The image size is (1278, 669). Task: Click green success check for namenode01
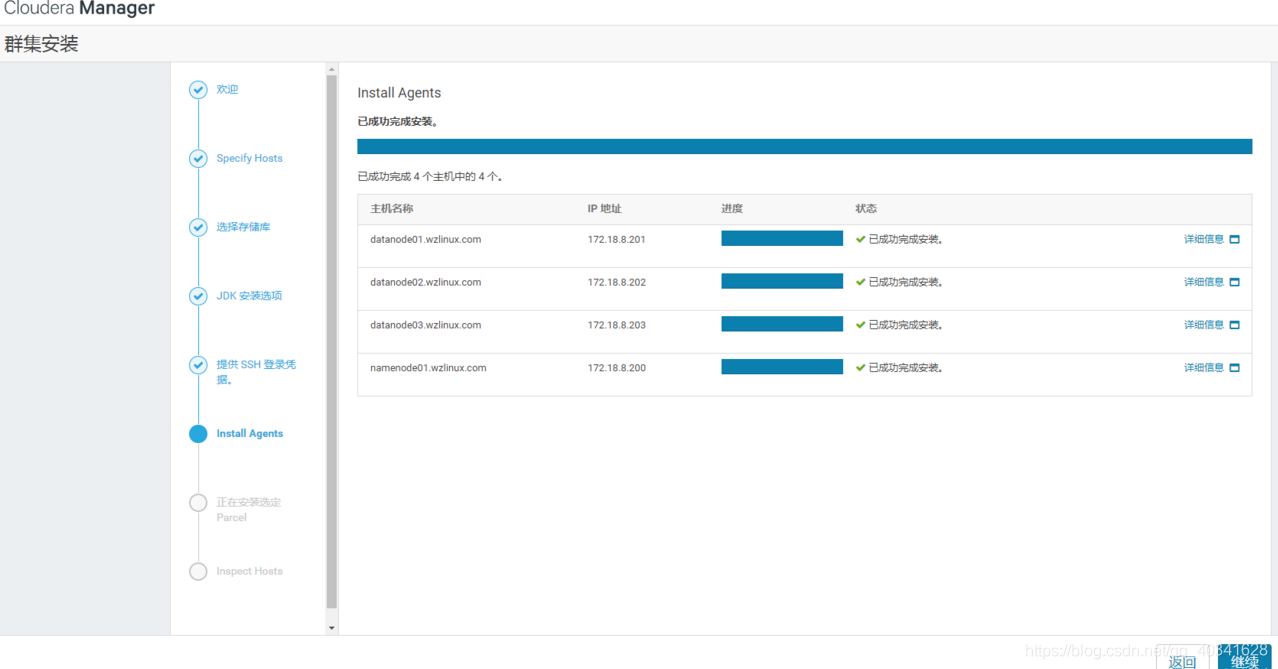pyautogui.click(x=860, y=368)
